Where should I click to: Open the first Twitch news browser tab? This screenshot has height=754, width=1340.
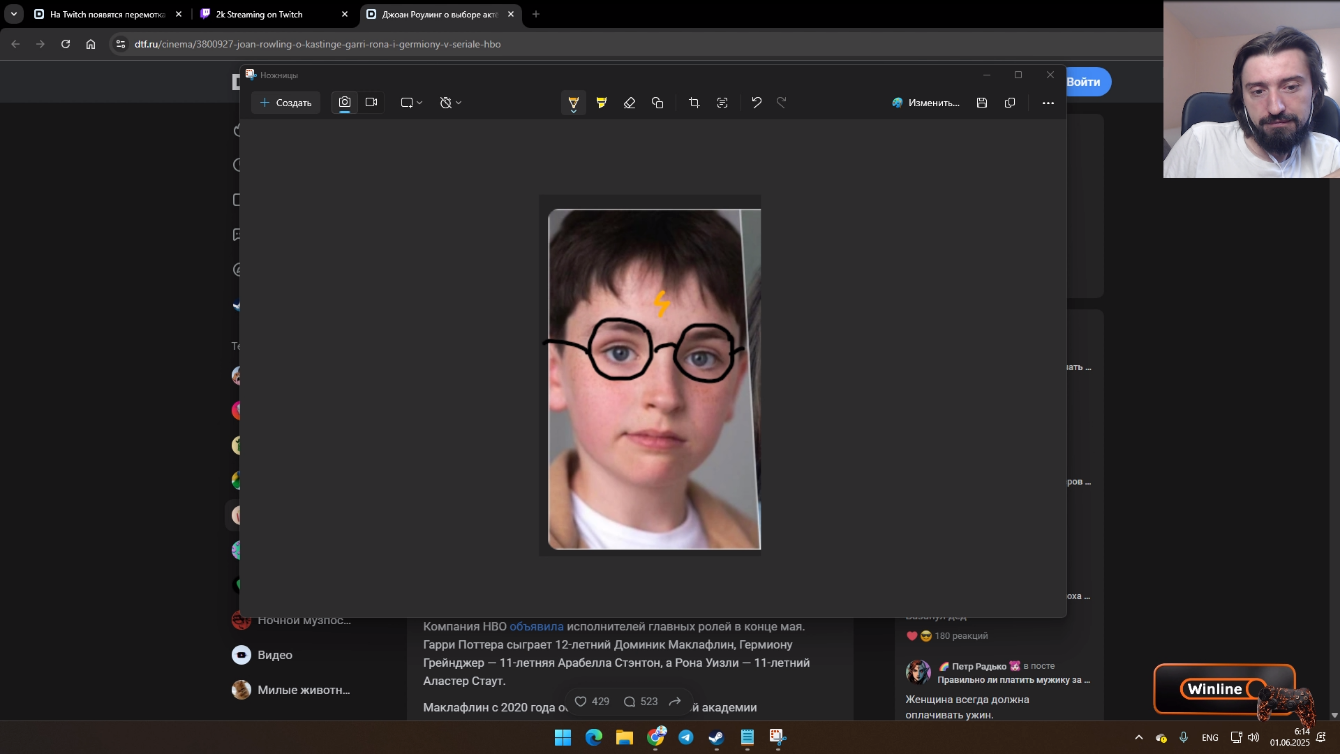point(105,14)
